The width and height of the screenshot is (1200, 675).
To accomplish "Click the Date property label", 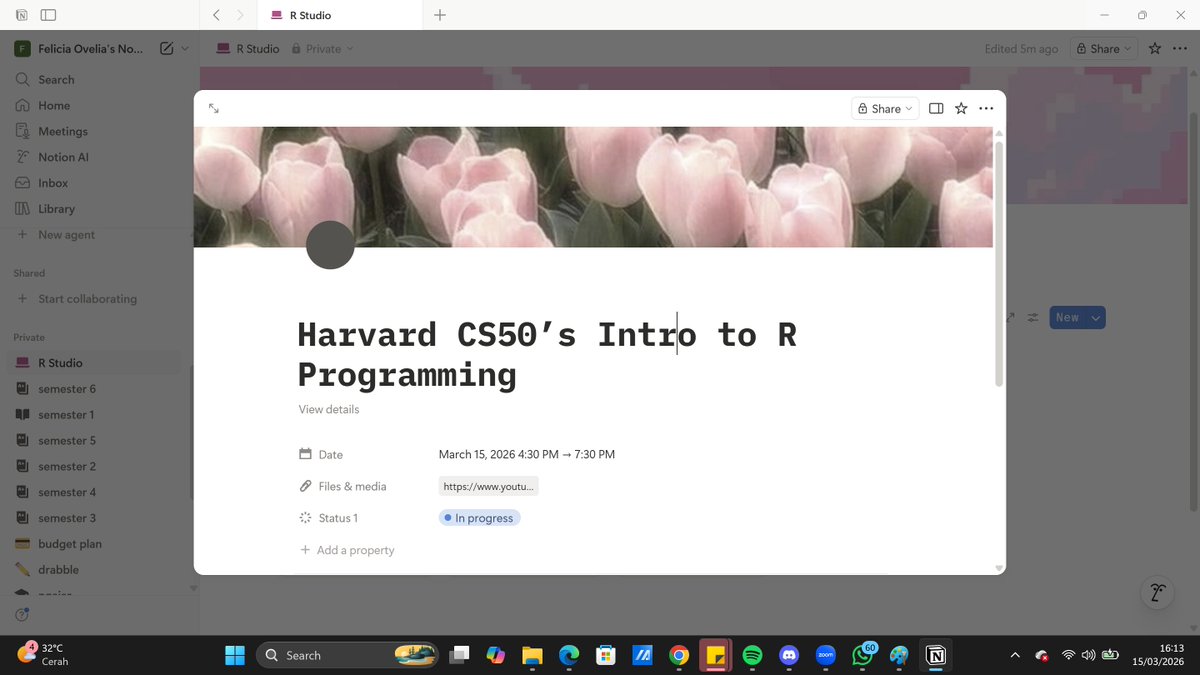I will click(x=321, y=454).
